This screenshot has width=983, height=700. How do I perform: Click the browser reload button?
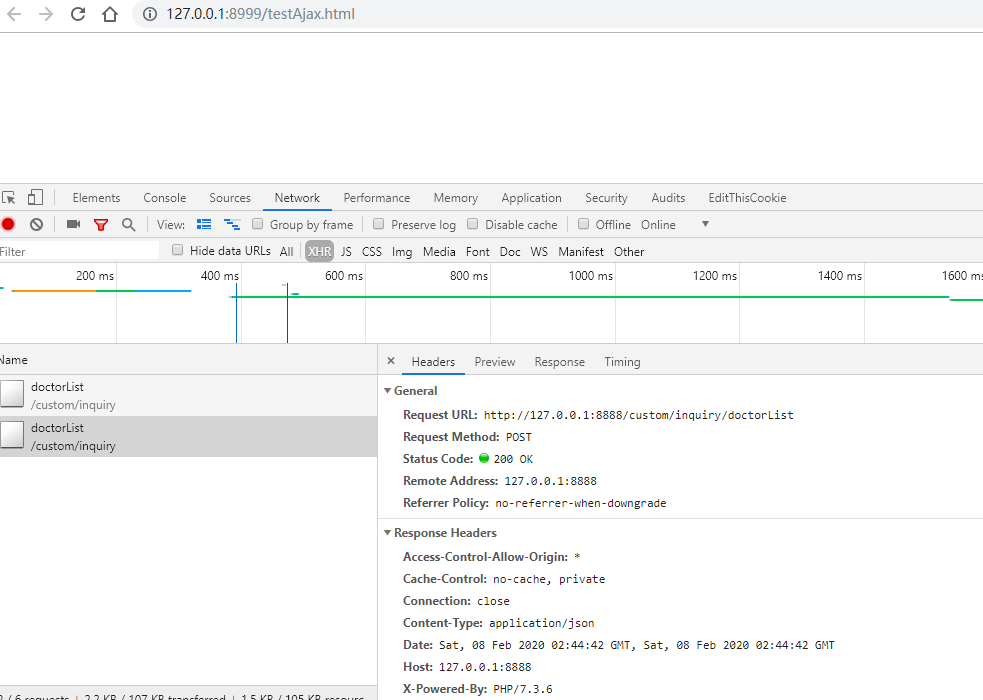[x=78, y=15]
